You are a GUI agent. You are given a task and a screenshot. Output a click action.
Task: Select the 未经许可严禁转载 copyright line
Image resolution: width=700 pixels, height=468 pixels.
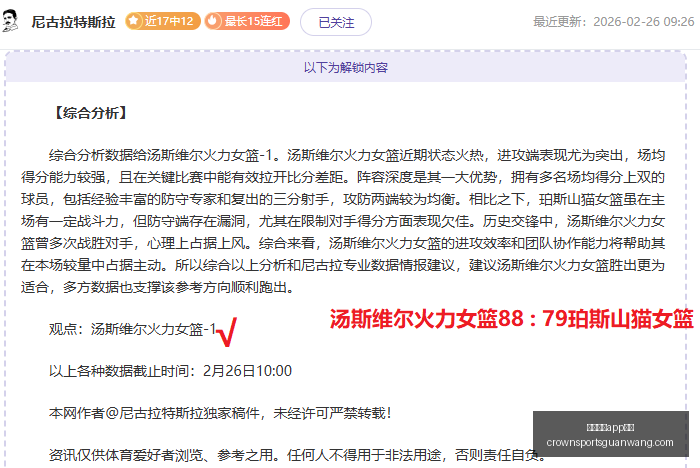pos(221,413)
